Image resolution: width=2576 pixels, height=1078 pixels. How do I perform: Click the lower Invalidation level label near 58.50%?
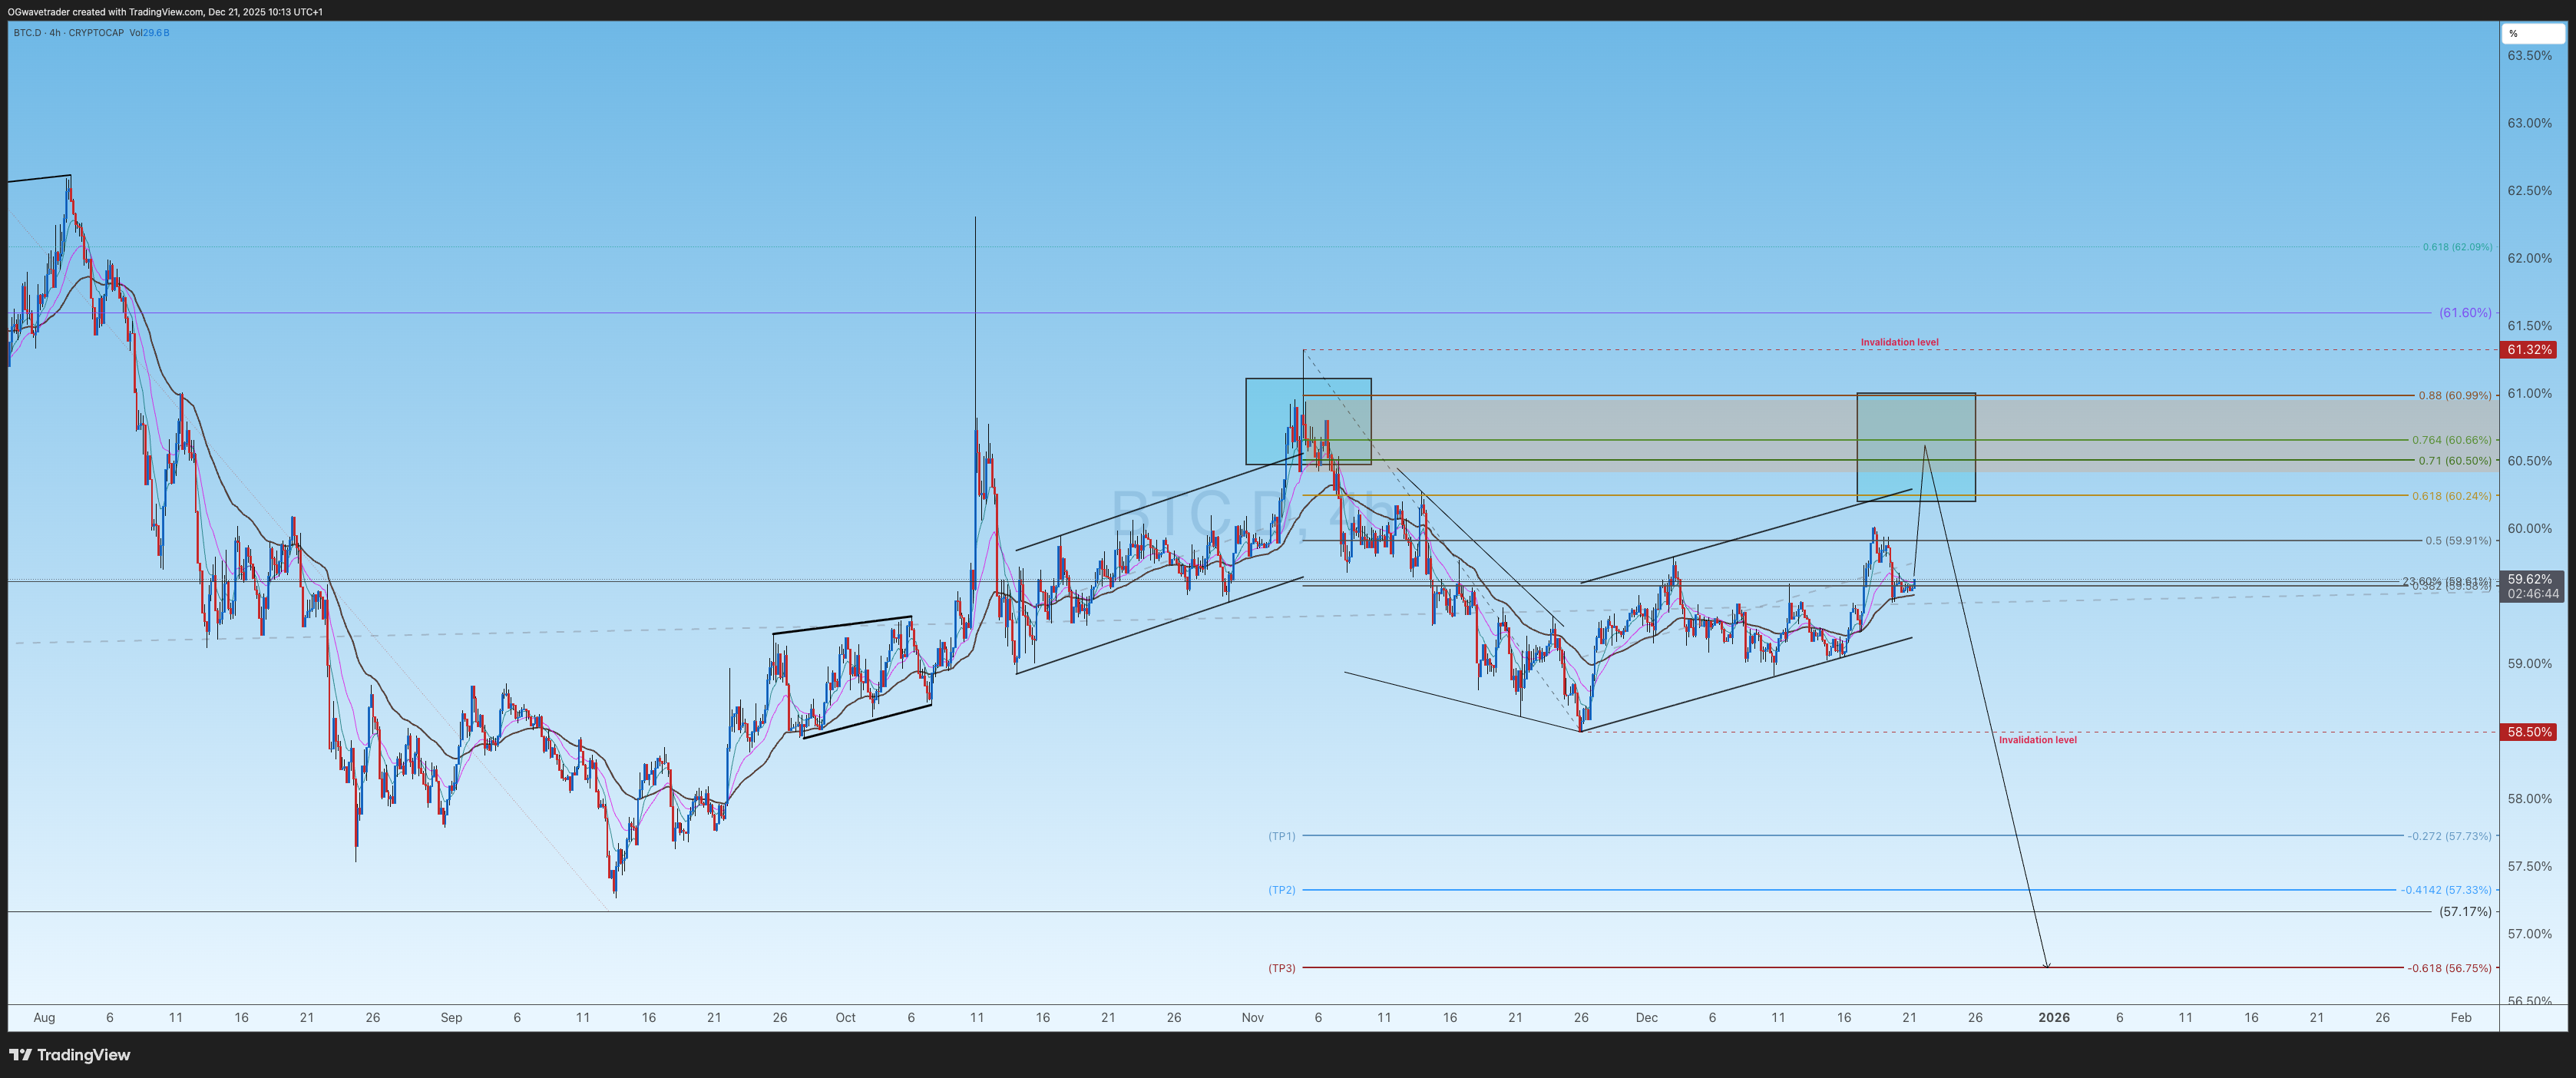pos(2037,740)
